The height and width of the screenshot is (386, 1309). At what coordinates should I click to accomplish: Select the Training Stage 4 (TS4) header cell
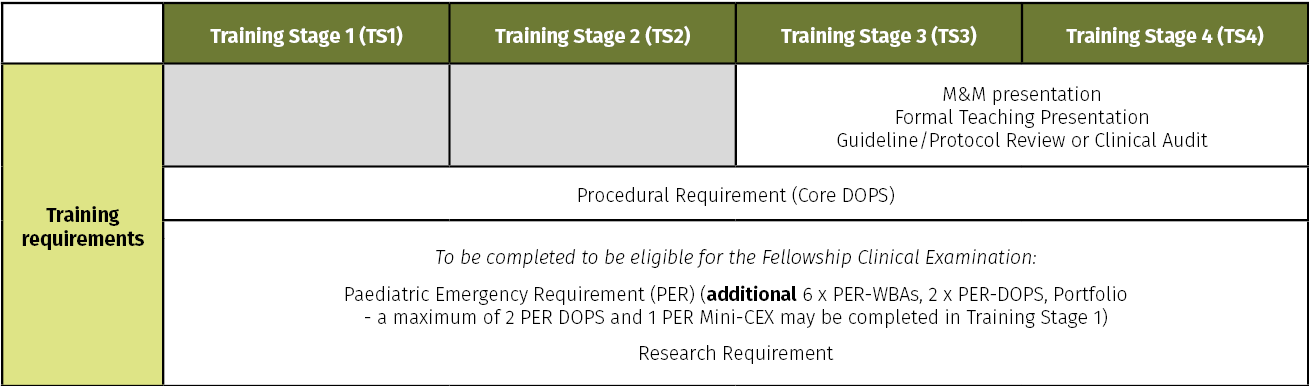tap(1164, 35)
